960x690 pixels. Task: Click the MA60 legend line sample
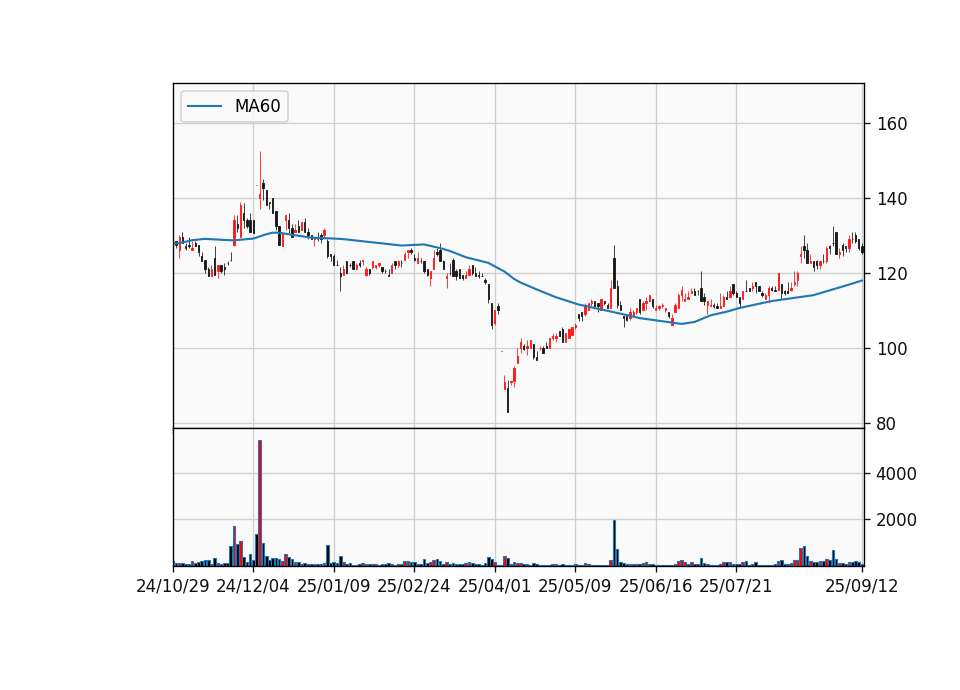204,106
